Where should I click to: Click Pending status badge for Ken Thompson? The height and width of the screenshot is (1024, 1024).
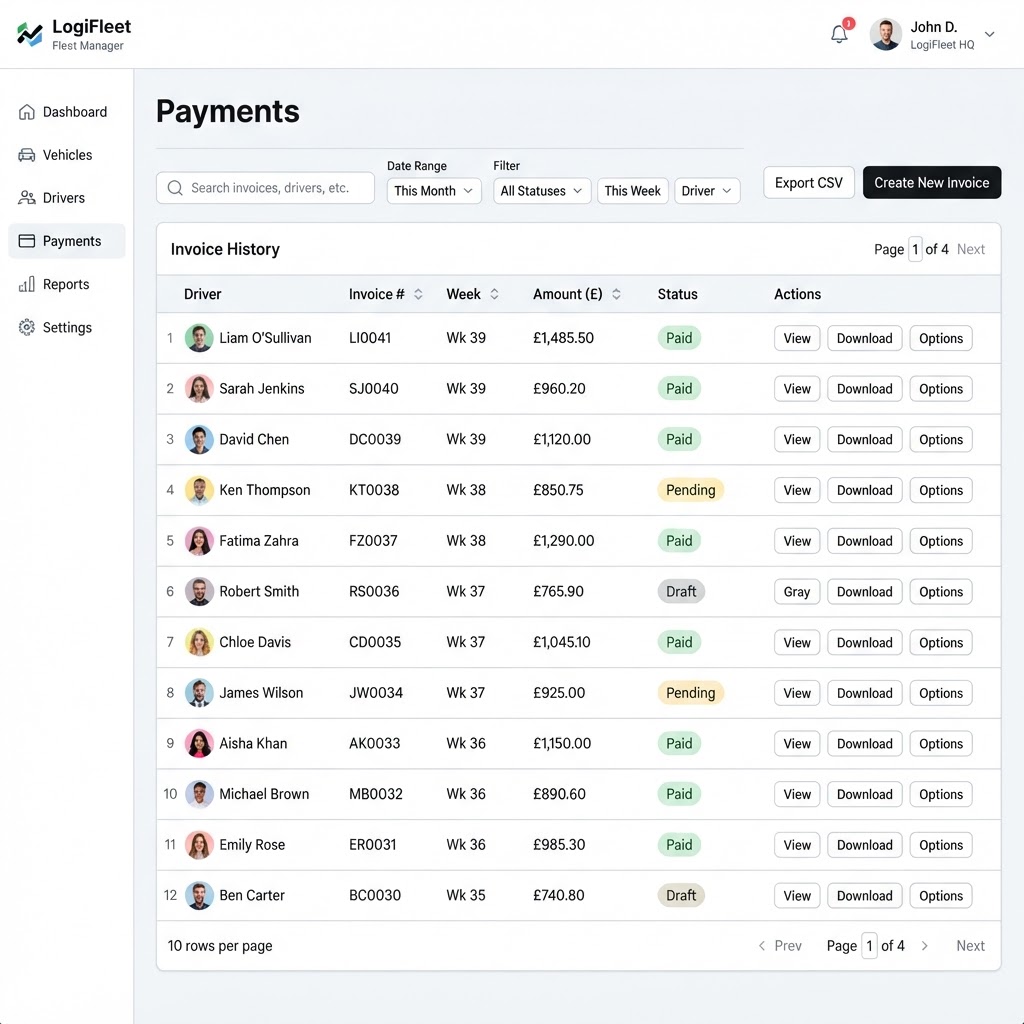click(x=690, y=490)
